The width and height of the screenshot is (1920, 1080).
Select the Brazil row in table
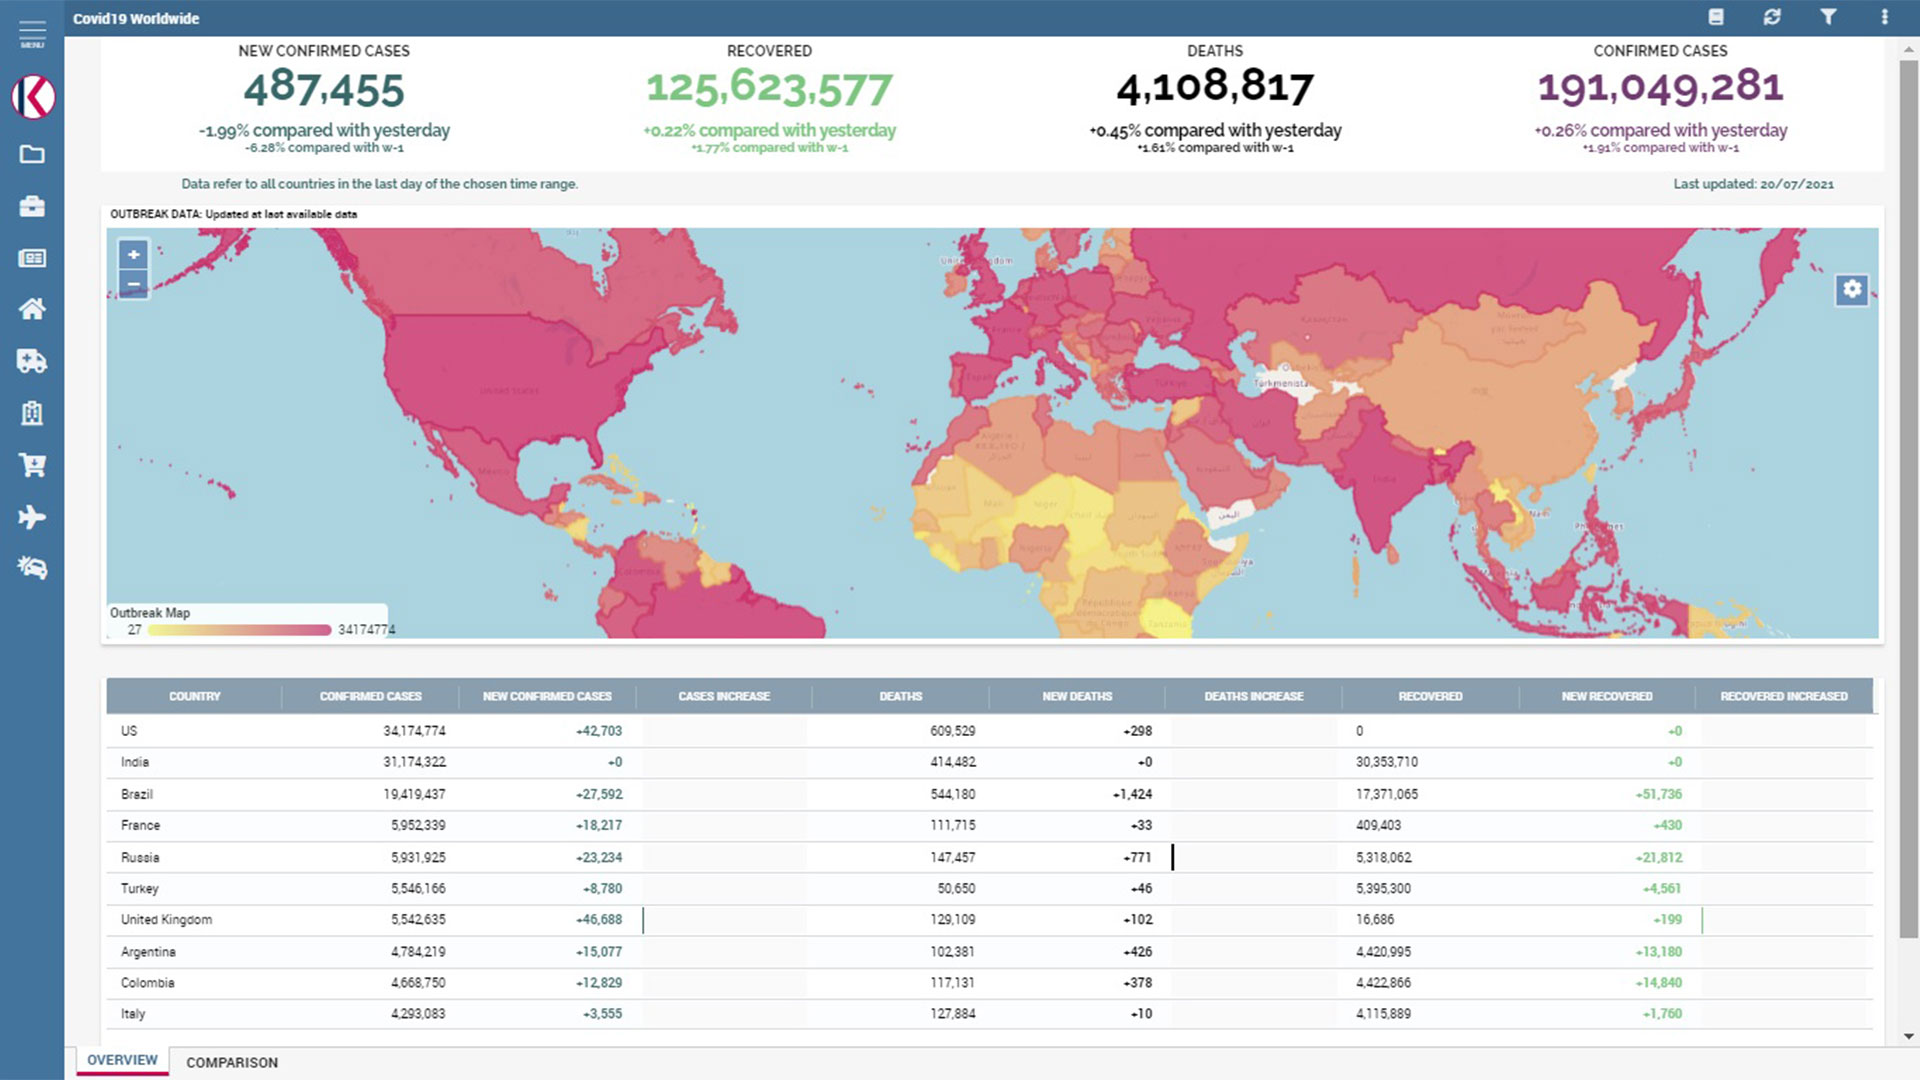(990, 794)
